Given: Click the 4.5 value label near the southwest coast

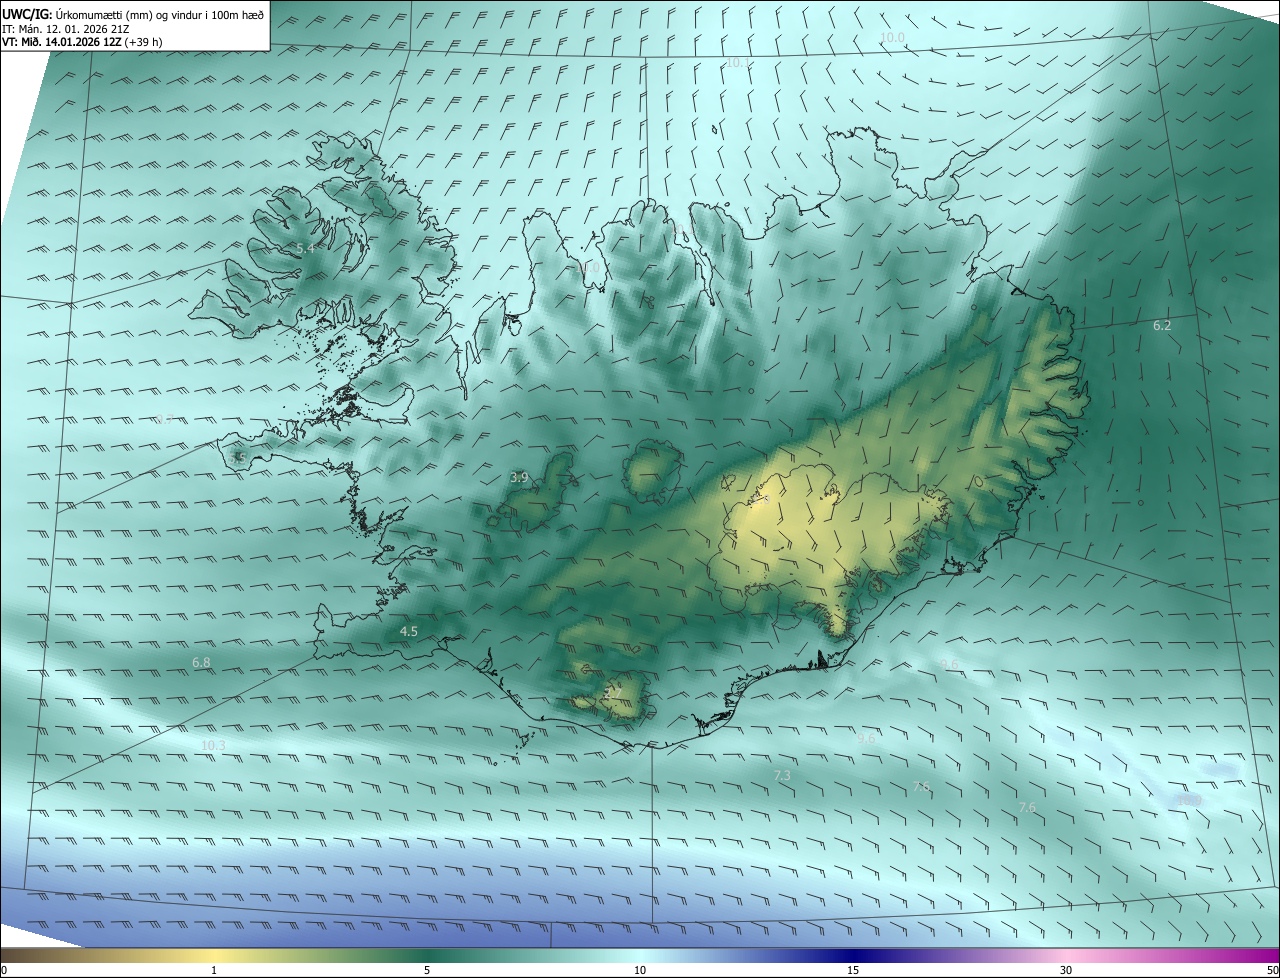Looking at the screenshot, I should tap(409, 631).
